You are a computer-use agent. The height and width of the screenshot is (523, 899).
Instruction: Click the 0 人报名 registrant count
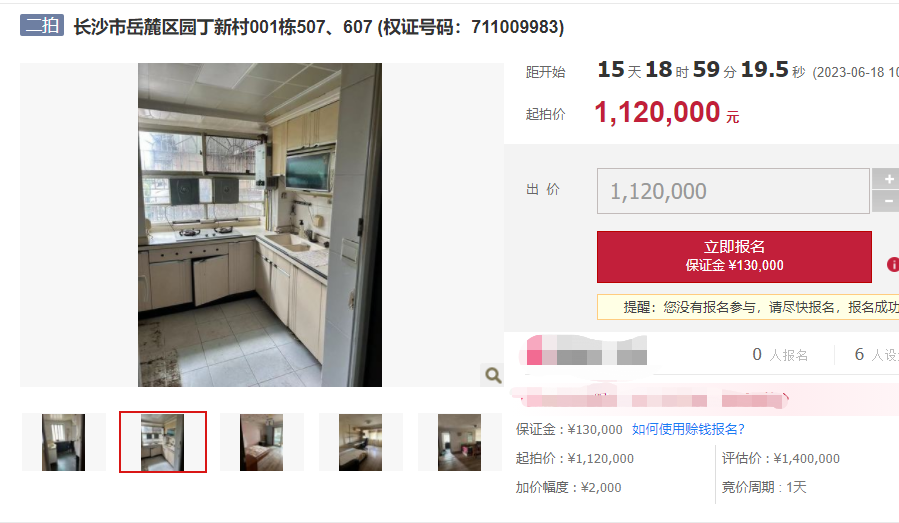pyautogui.click(x=780, y=354)
